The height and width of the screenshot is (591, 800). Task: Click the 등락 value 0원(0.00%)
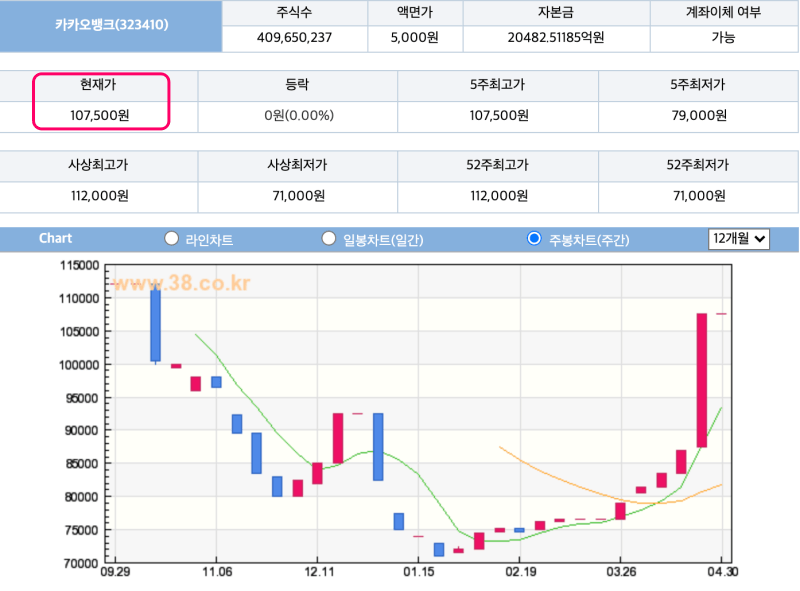(x=299, y=115)
